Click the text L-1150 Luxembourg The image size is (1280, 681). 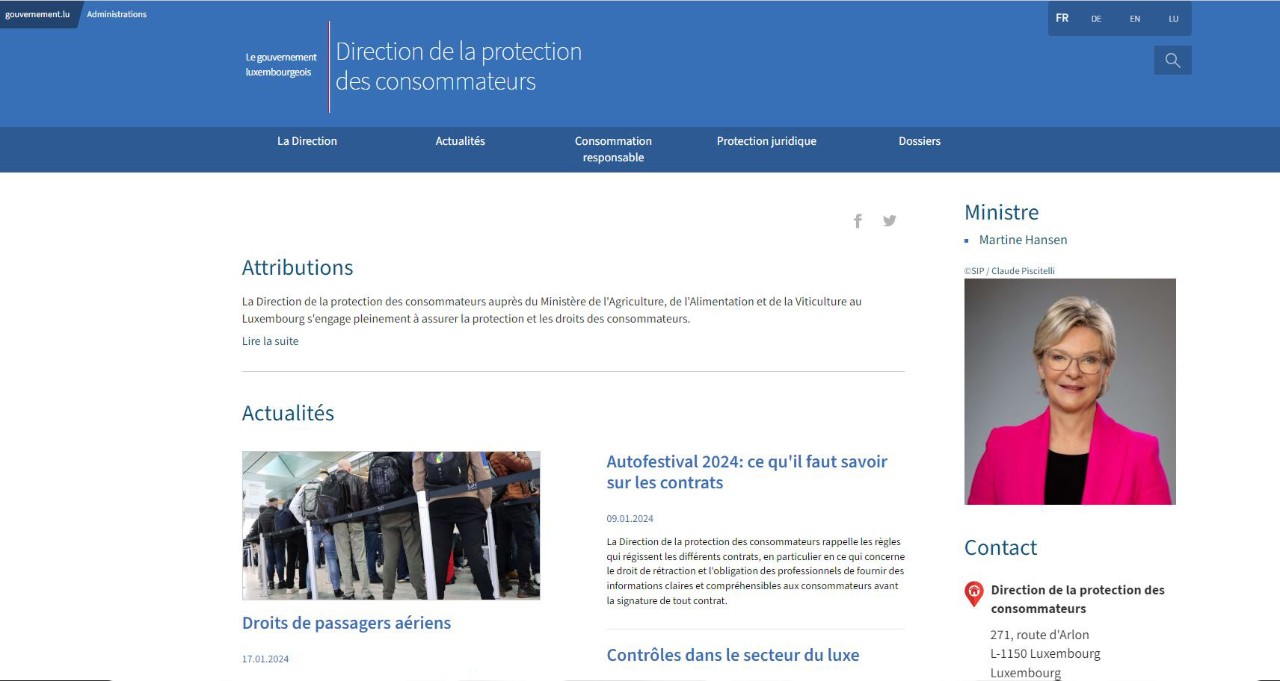point(1045,654)
